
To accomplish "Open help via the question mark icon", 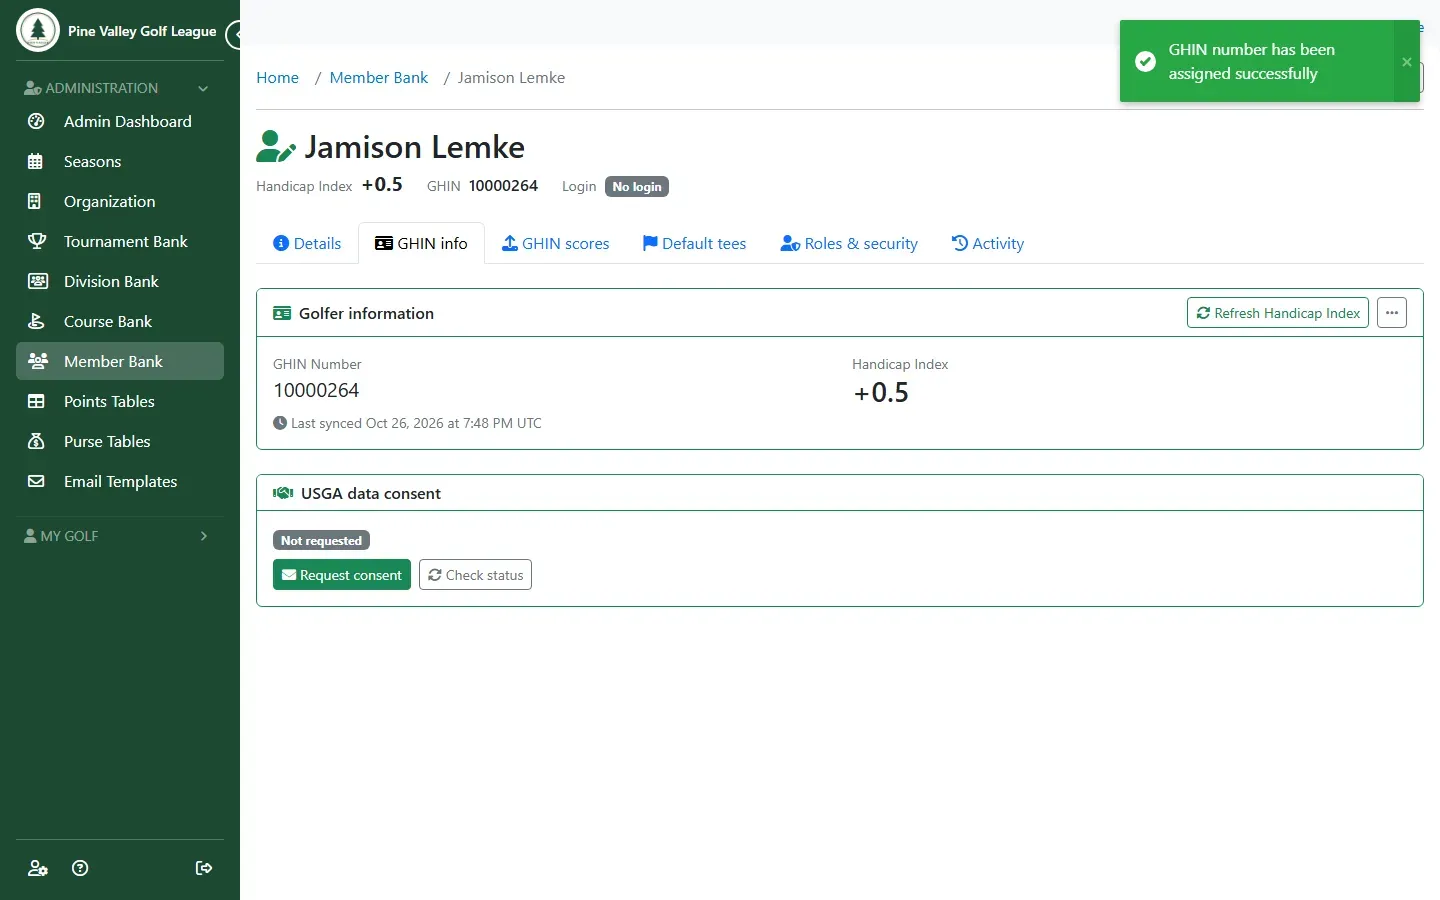I will click(80, 868).
